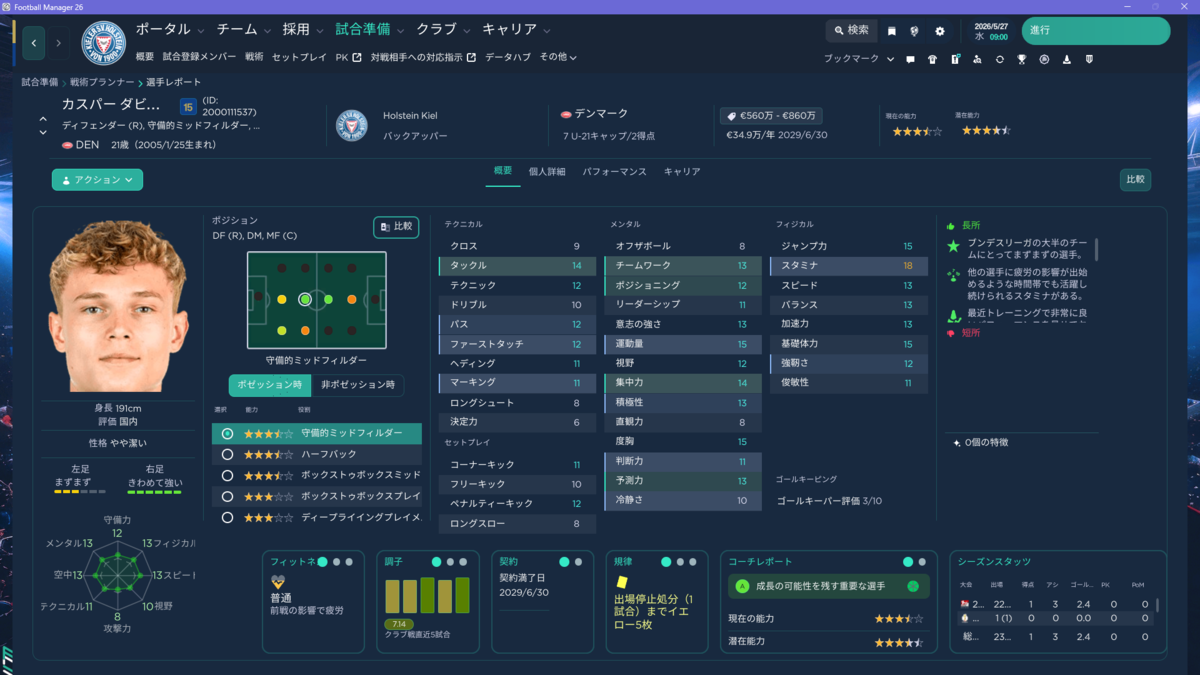Open the Holstein Kiel club name link

[x=409, y=116]
